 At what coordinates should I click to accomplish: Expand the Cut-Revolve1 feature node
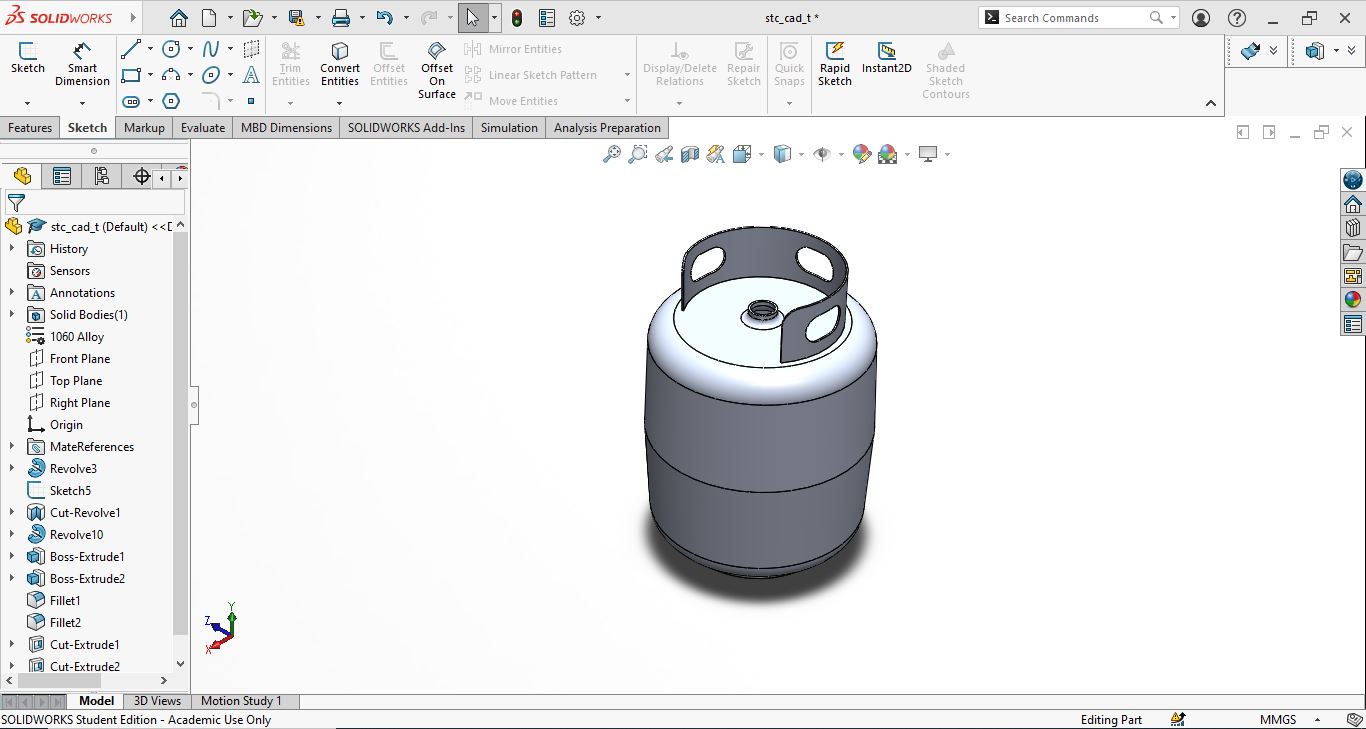(12, 513)
